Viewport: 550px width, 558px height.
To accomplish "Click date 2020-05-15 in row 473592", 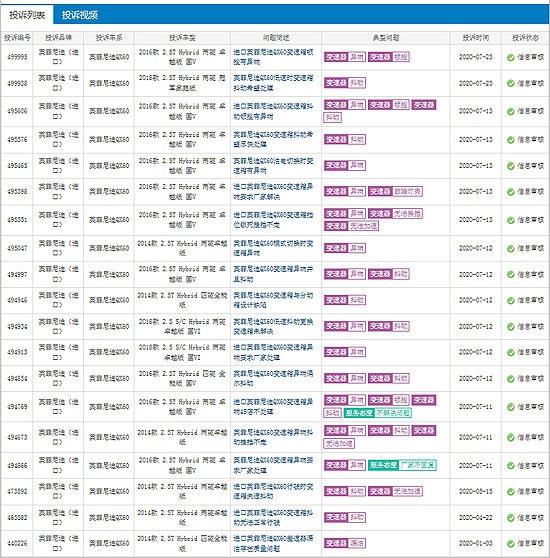I will (x=476, y=491).
